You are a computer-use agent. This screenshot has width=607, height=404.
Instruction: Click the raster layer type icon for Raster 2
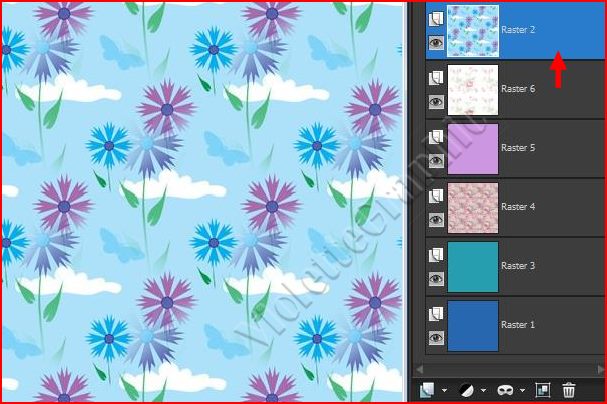click(x=435, y=19)
